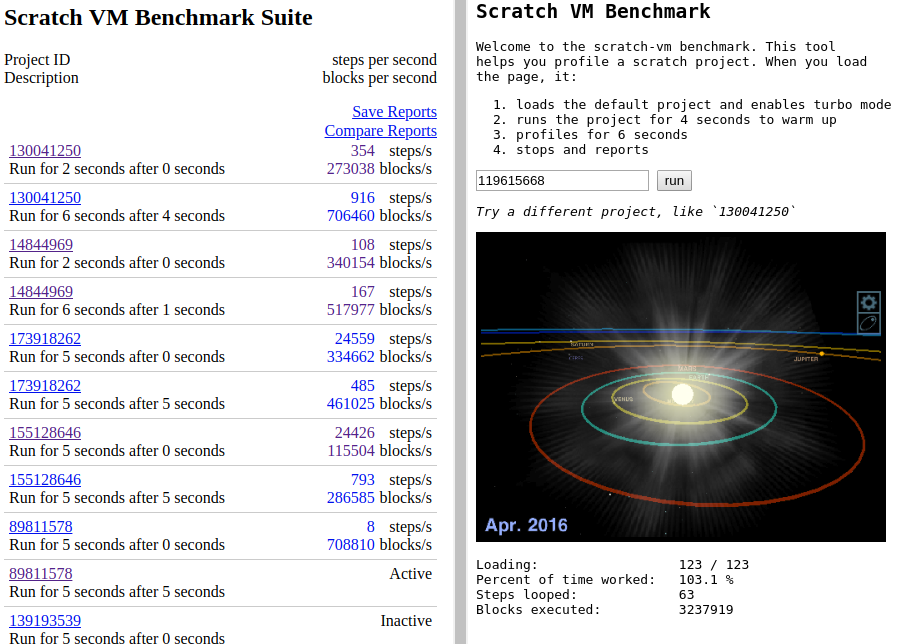Click the 115504 blocks/s value link
The height and width of the screenshot is (644, 902).
pyautogui.click(x=350, y=451)
